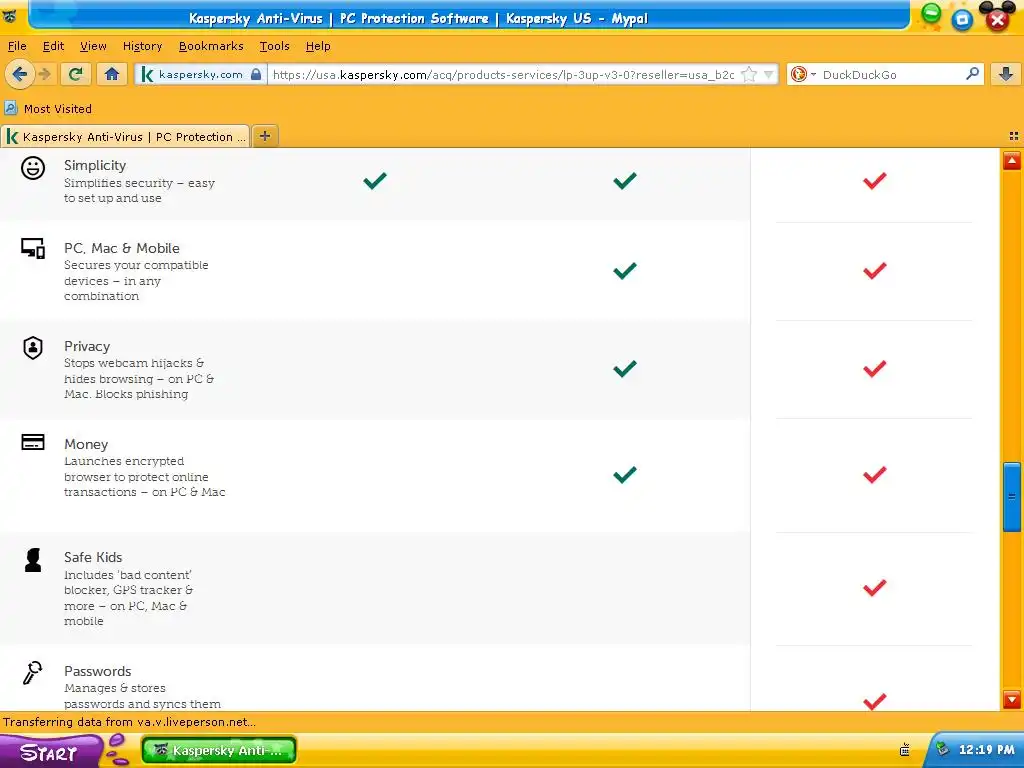Image resolution: width=1024 pixels, height=768 pixels.
Task: Select the Kaspersky Anti-... taskbar button
Action: (x=219, y=750)
